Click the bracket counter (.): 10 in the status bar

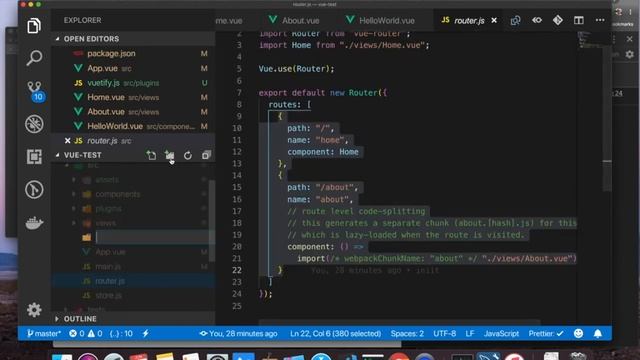coord(121,333)
